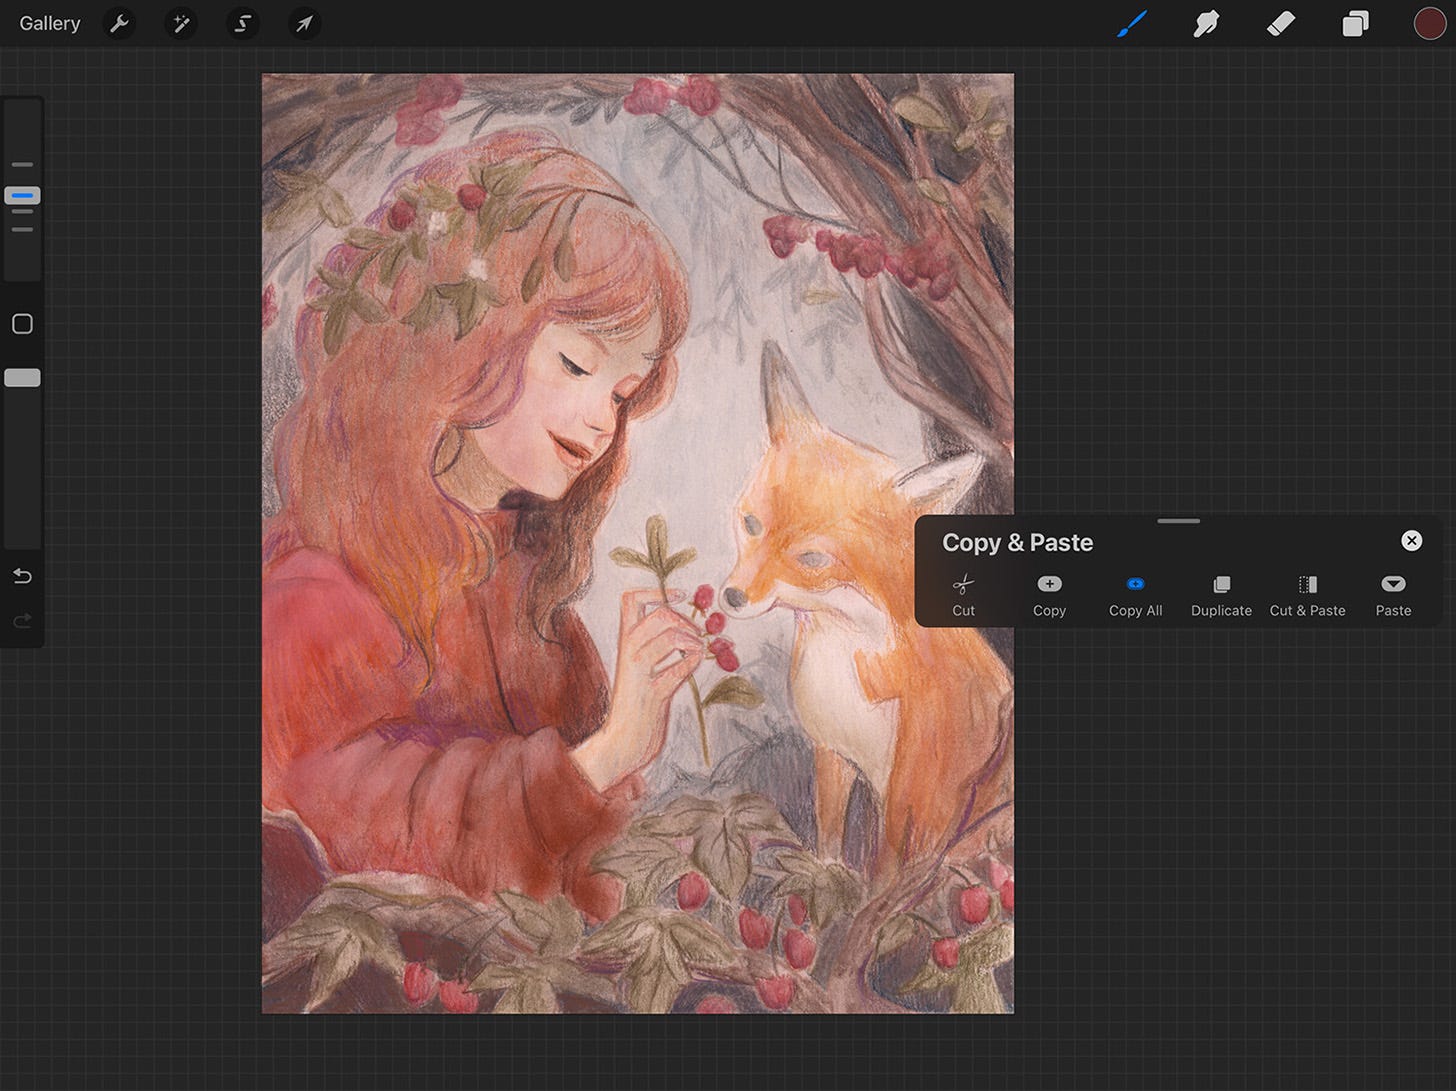Select the Smudge tool
This screenshot has width=1456, height=1091.
click(x=1206, y=23)
